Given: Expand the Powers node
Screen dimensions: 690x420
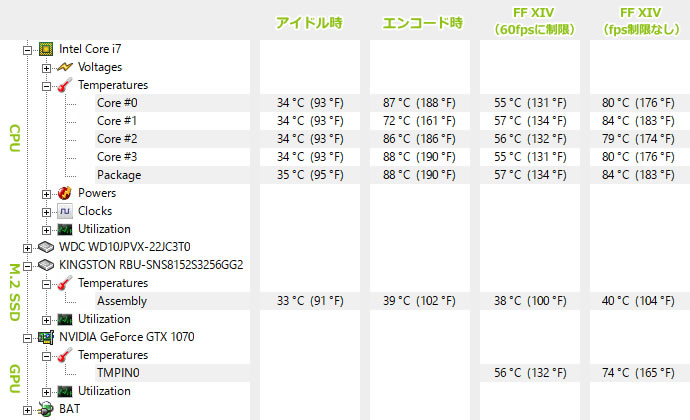Looking at the screenshot, I should 46,194.
